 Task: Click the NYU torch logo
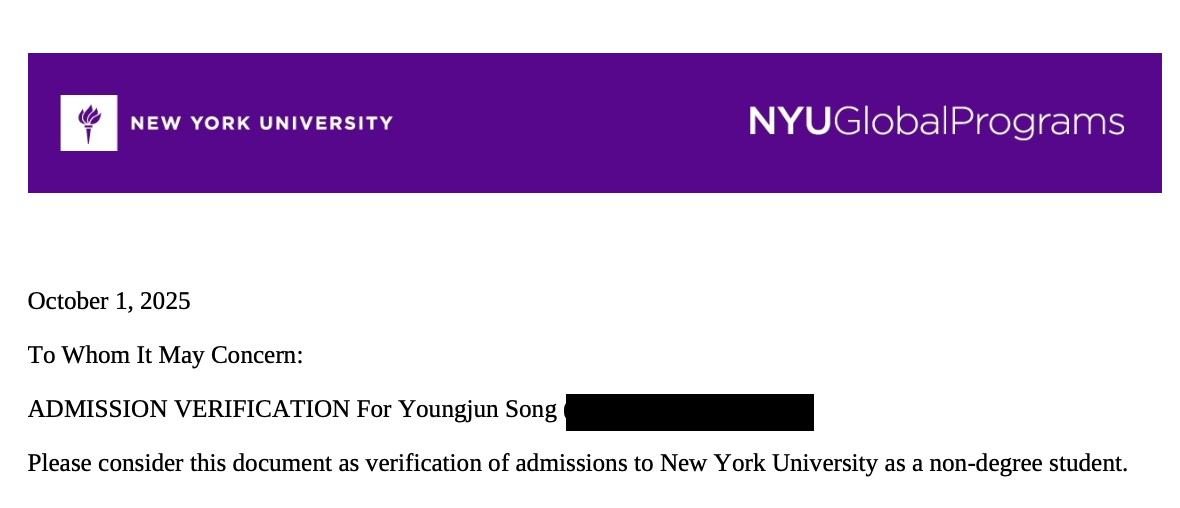click(89, 123)
